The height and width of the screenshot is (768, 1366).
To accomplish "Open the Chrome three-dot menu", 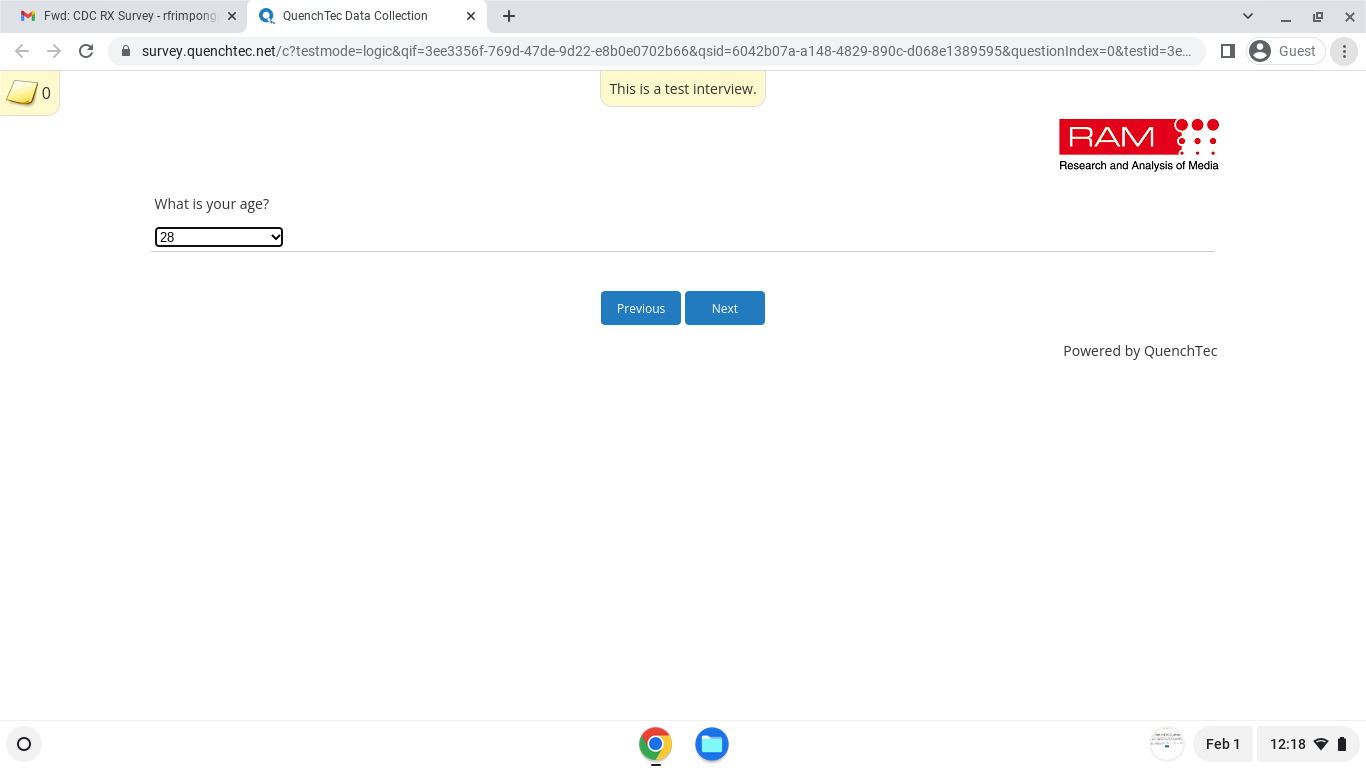I will pyautogui.click(x=1345, y=51).
